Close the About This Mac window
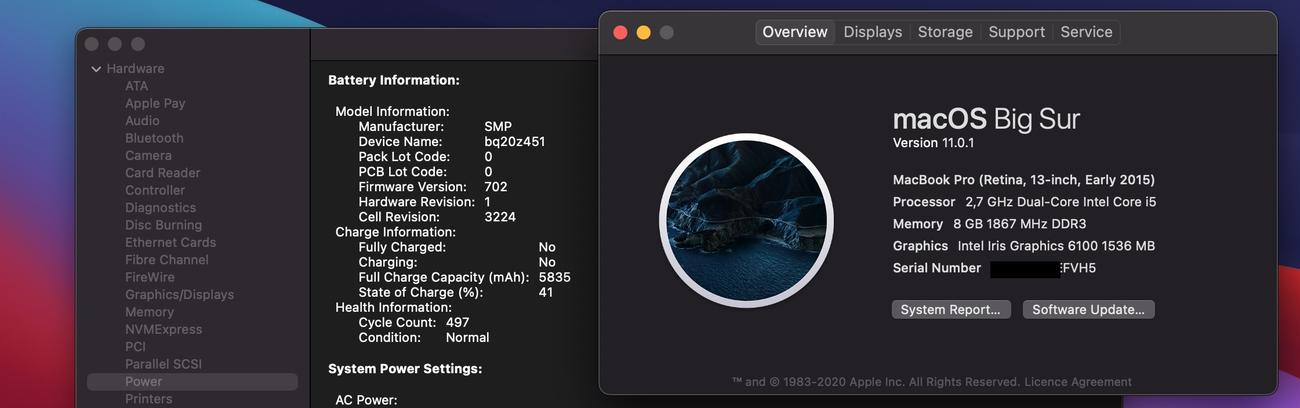The height and width of the screenshot is (408, 1300). pyautogui.click(x=620, y=32)
